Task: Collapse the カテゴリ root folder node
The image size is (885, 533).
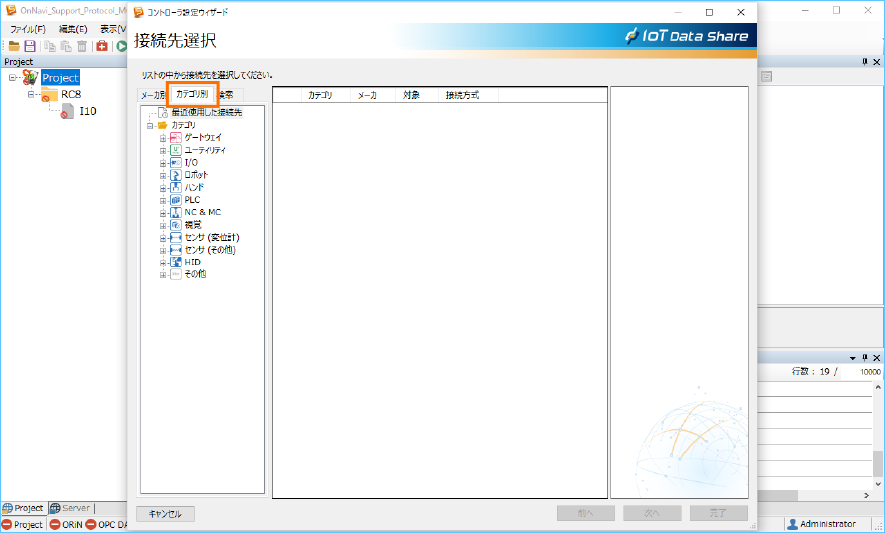Action: pyautogui.click(x=149, y=125)
